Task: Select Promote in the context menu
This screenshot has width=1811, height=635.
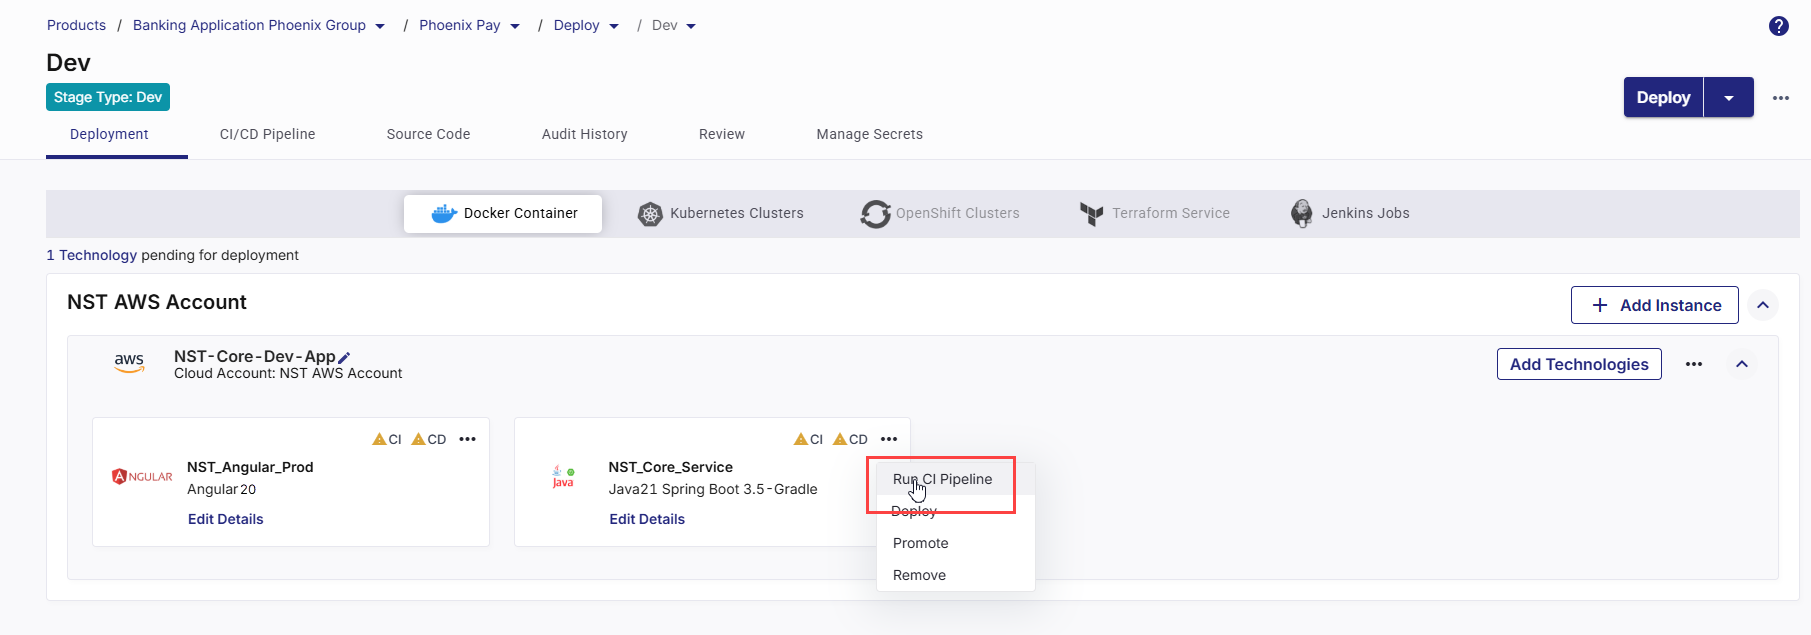Action: (x=920, y=543)
